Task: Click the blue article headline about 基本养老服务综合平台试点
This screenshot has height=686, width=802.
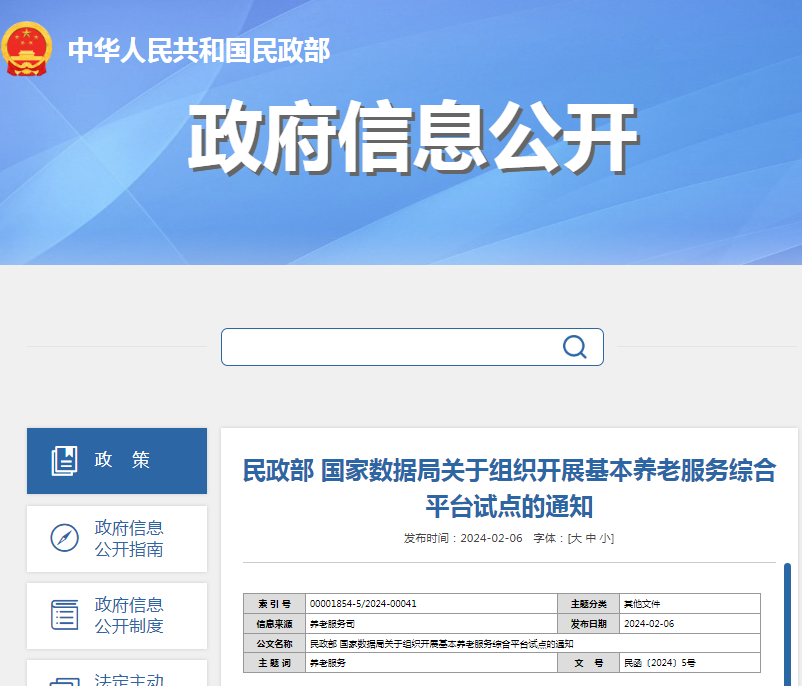Action: pyautogui.click(x=509, y=488)
